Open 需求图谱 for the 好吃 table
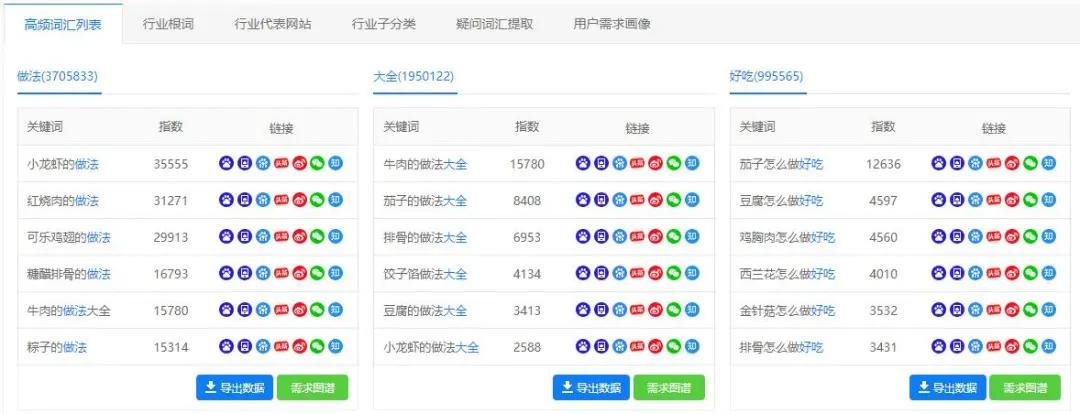This screenshot has height=414, width=1080. pos(1025,387)
